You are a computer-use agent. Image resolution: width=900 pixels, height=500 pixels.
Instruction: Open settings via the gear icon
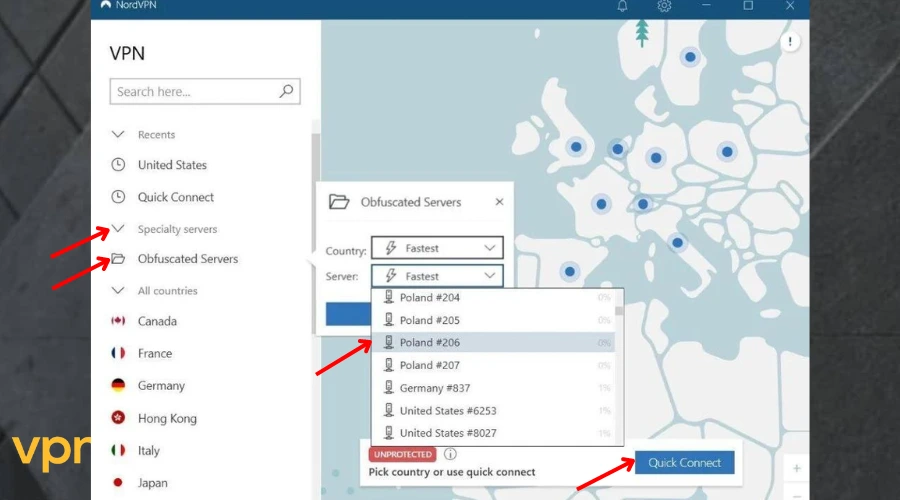tap(664, 6)
